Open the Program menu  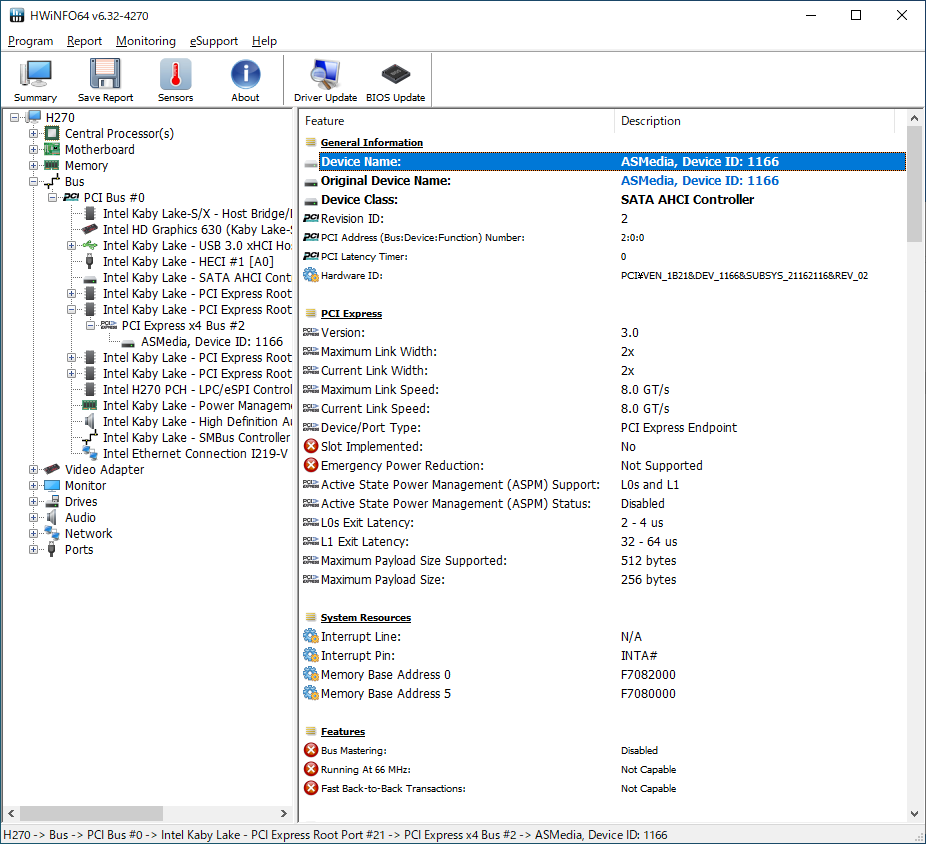[31, 41]
